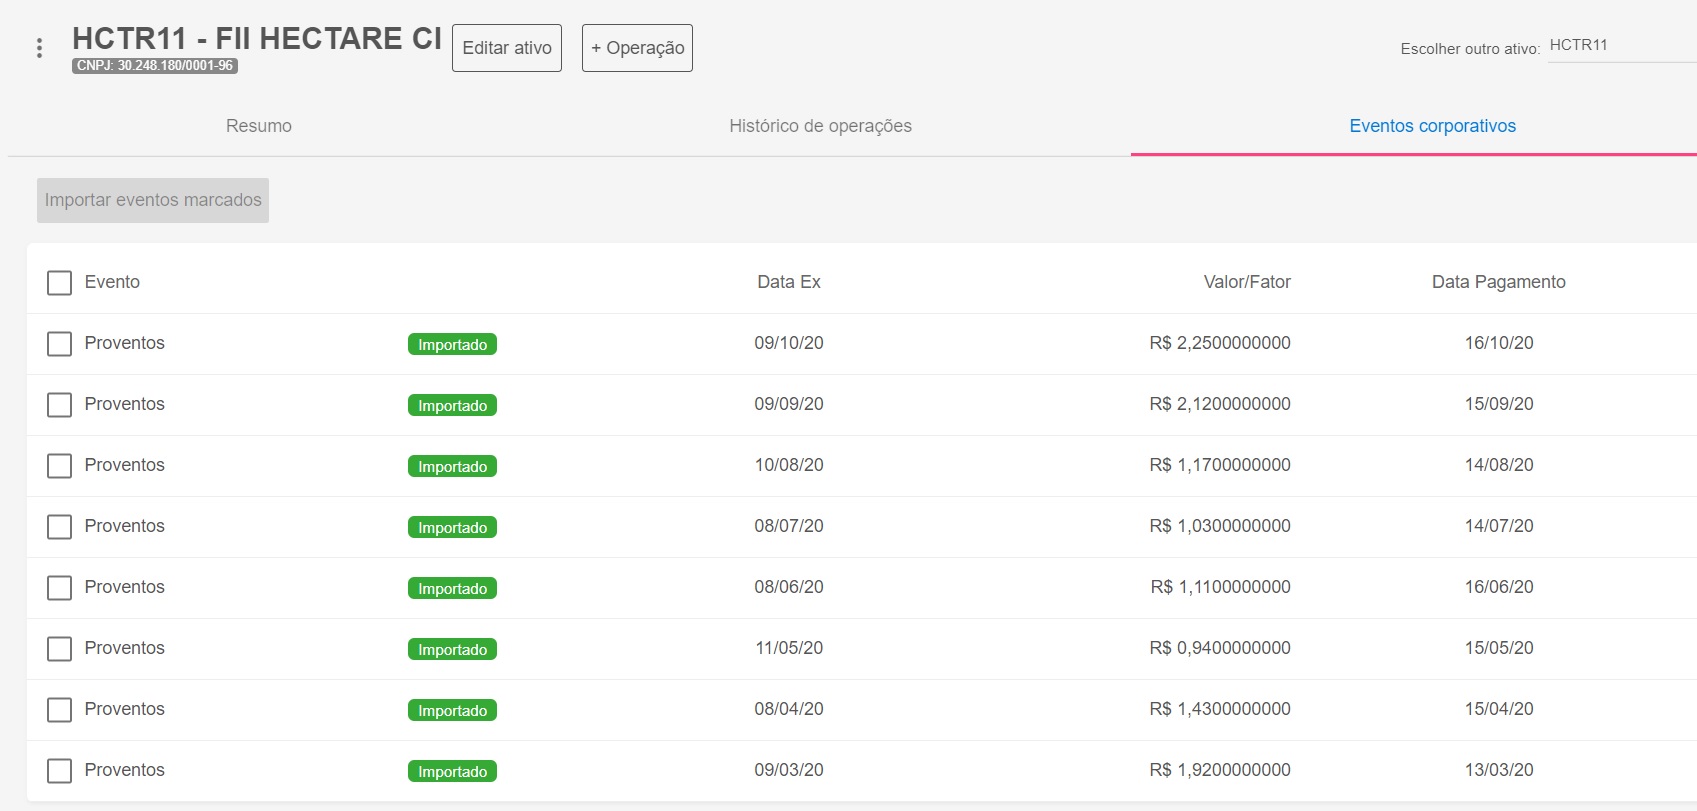
Task: Click the payment date 16/10/20
Action: tap(1499, 343)
